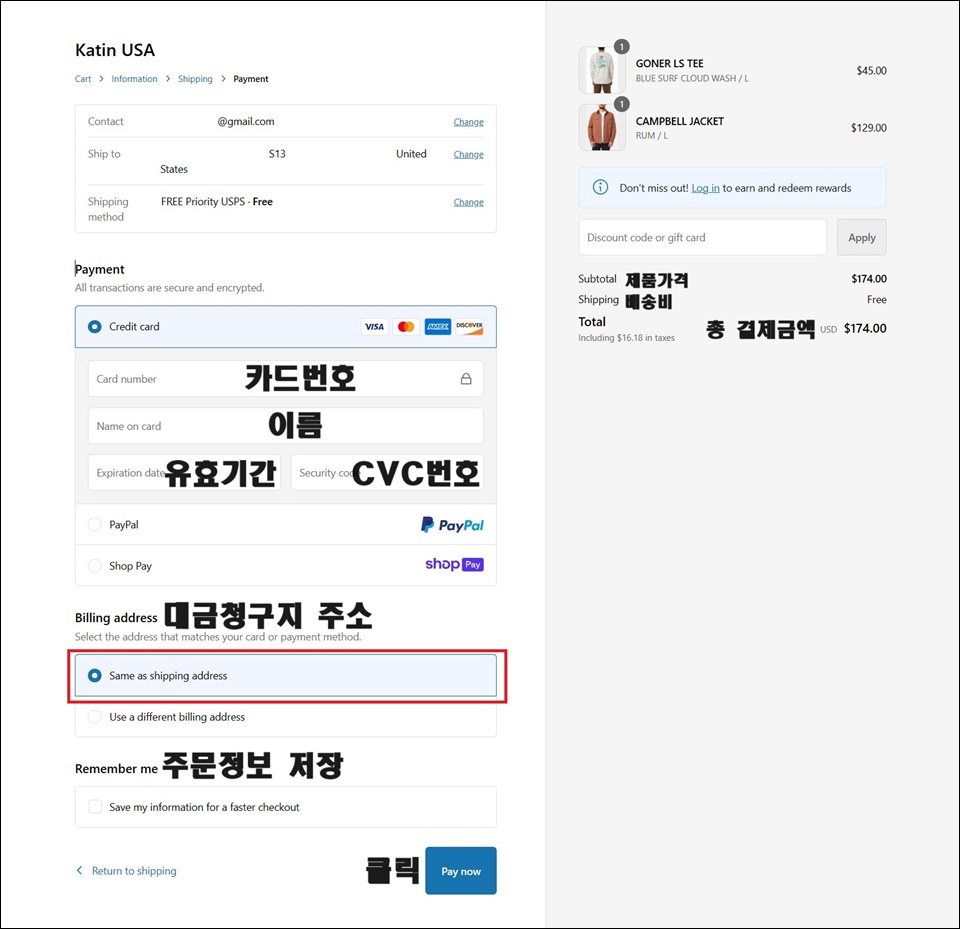This screenshot has height=929, width=960.
Task: Click the lock icon in Card number field
Action: coord(466,379)
